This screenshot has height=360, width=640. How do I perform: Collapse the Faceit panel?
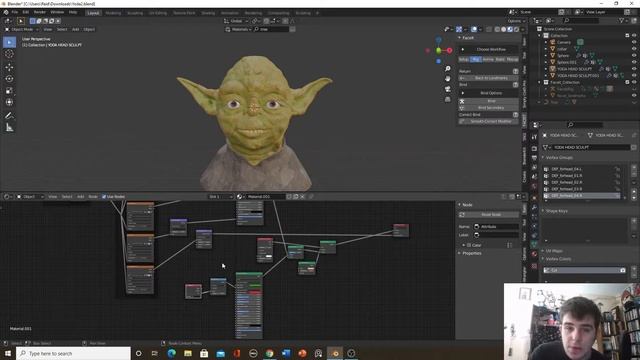pyautogui.click(x=460, y=38)
